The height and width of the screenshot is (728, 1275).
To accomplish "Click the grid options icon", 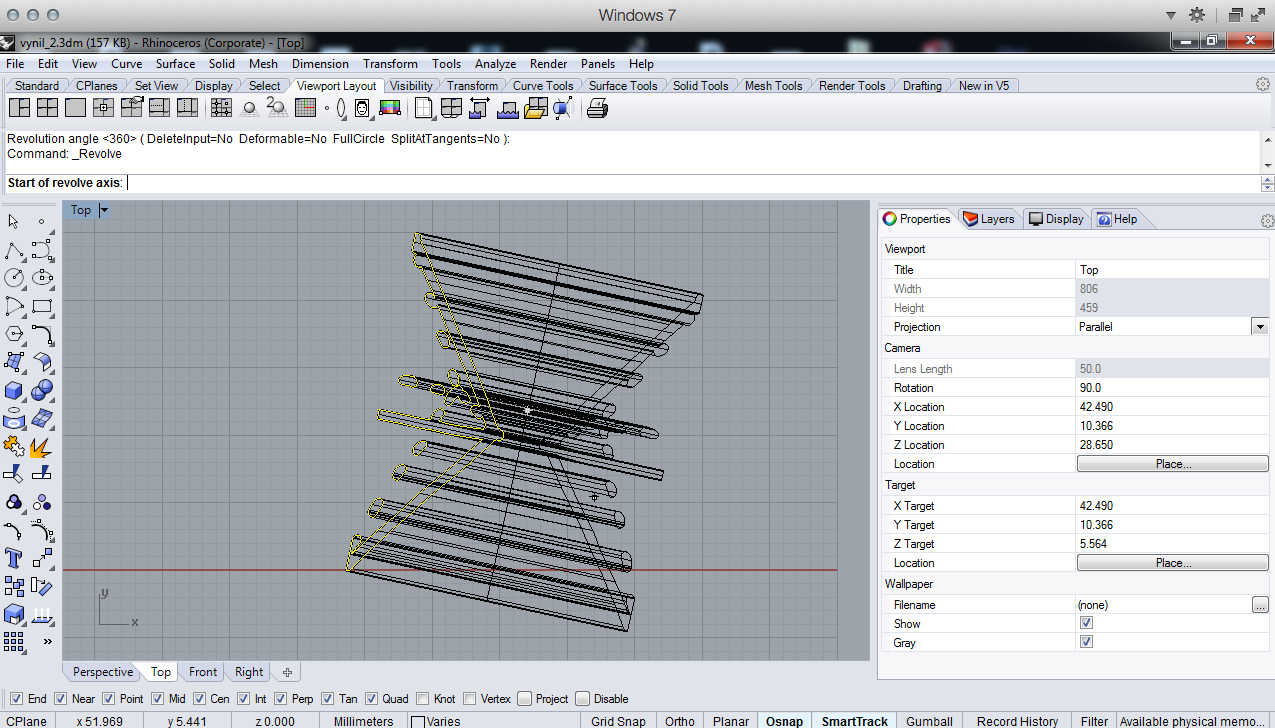I will [306, 108].
